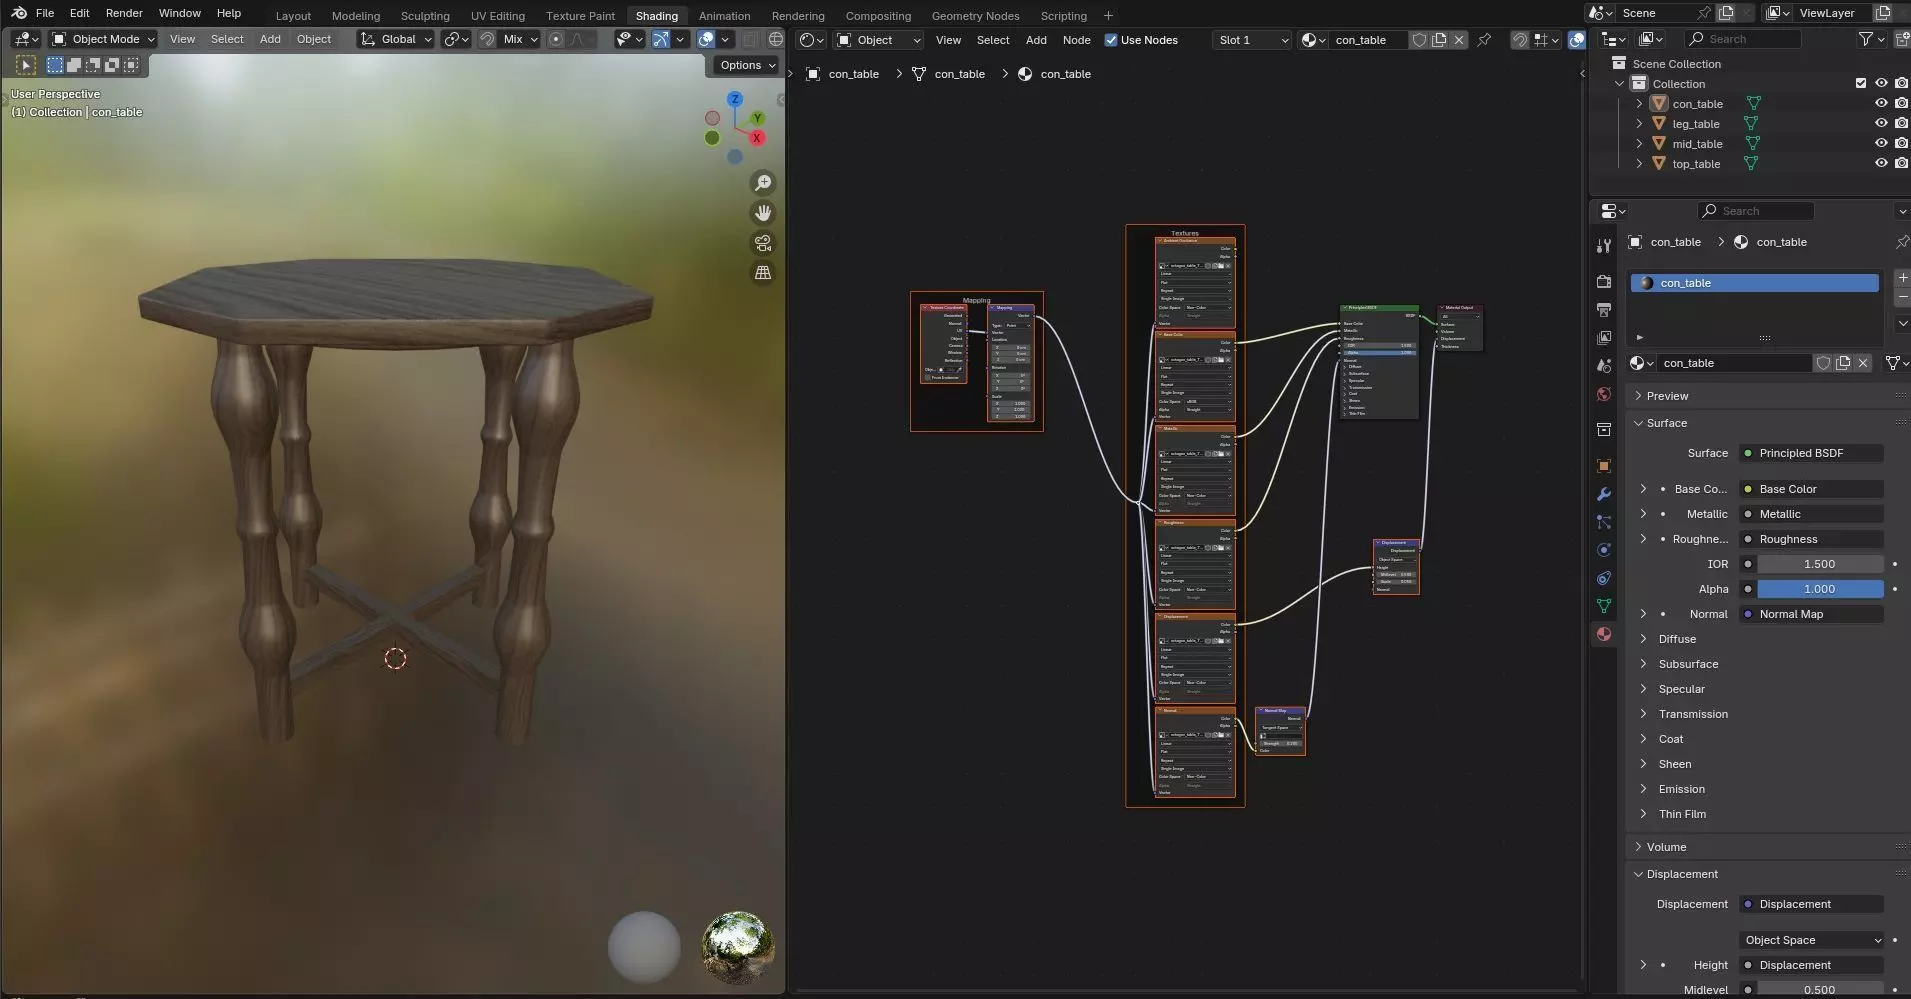Click the zoom magnifier icon in viewport
Viewport: 1911px width, 999px height.
[763, 183]
